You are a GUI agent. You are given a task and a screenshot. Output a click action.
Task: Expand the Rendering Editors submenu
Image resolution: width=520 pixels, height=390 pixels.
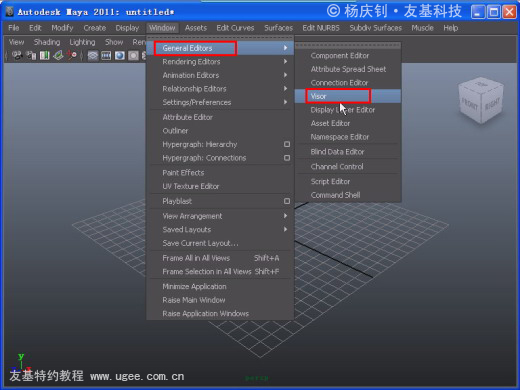click(220, 62)
